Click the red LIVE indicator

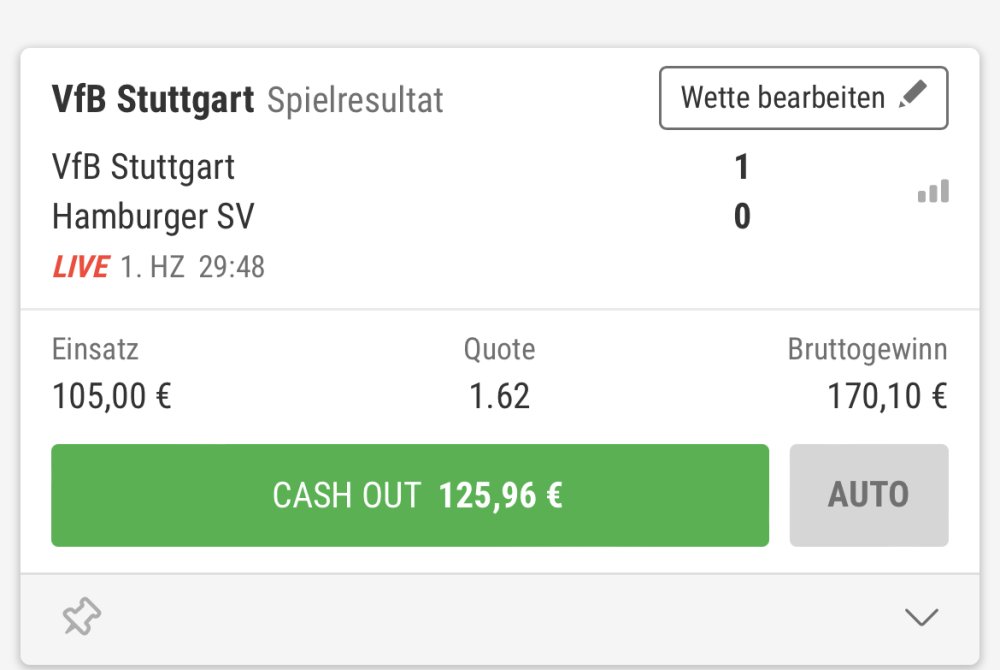coord(80,268)
